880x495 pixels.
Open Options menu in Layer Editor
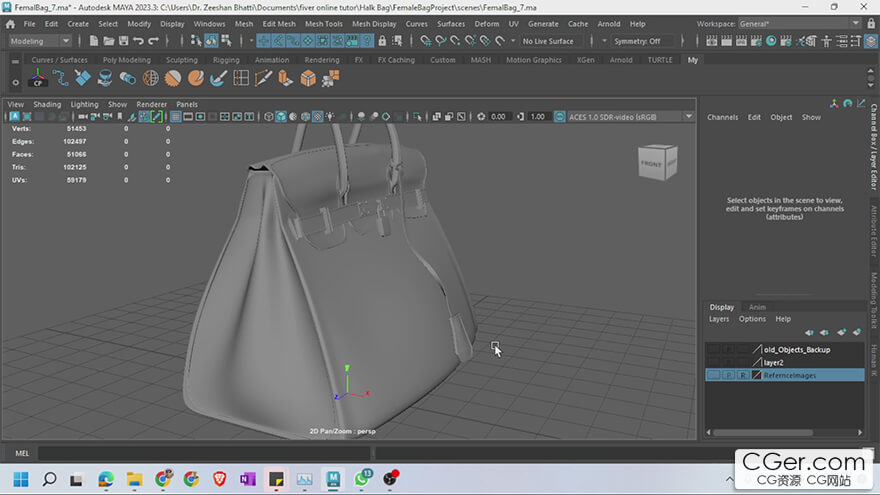tap(752, 319)
